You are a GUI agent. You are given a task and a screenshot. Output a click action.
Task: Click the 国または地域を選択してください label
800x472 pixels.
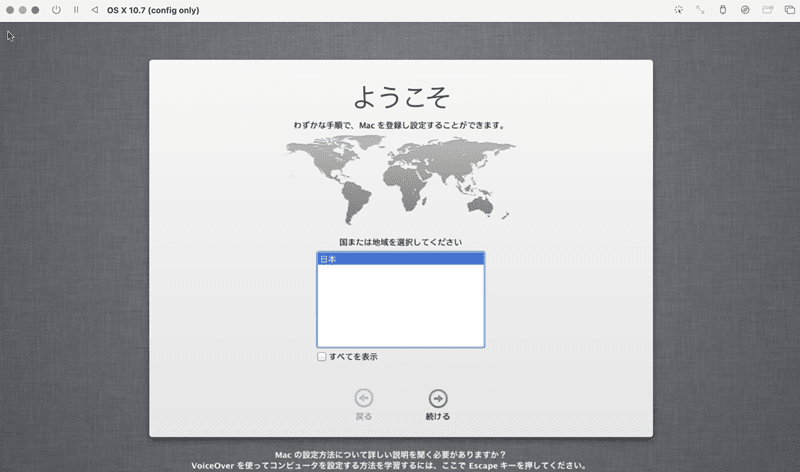point(401,242)
